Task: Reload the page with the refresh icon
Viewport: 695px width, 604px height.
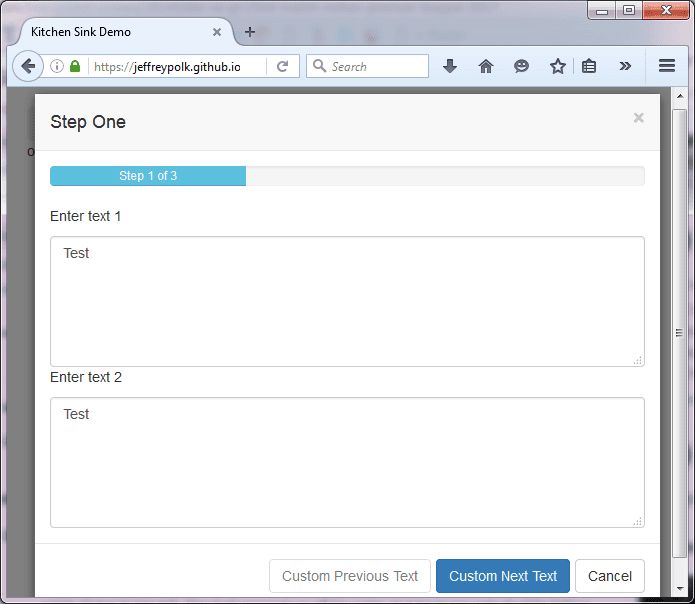Action: point(282,66)
